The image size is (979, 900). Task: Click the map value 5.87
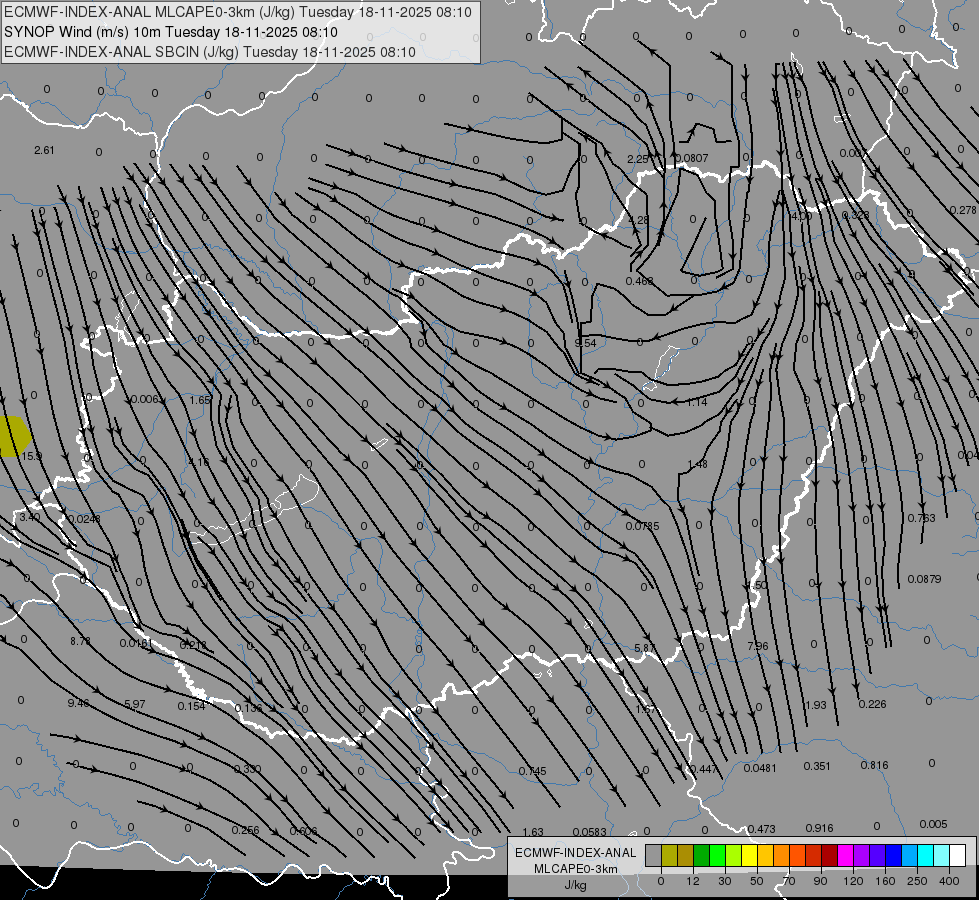[645, 648]
